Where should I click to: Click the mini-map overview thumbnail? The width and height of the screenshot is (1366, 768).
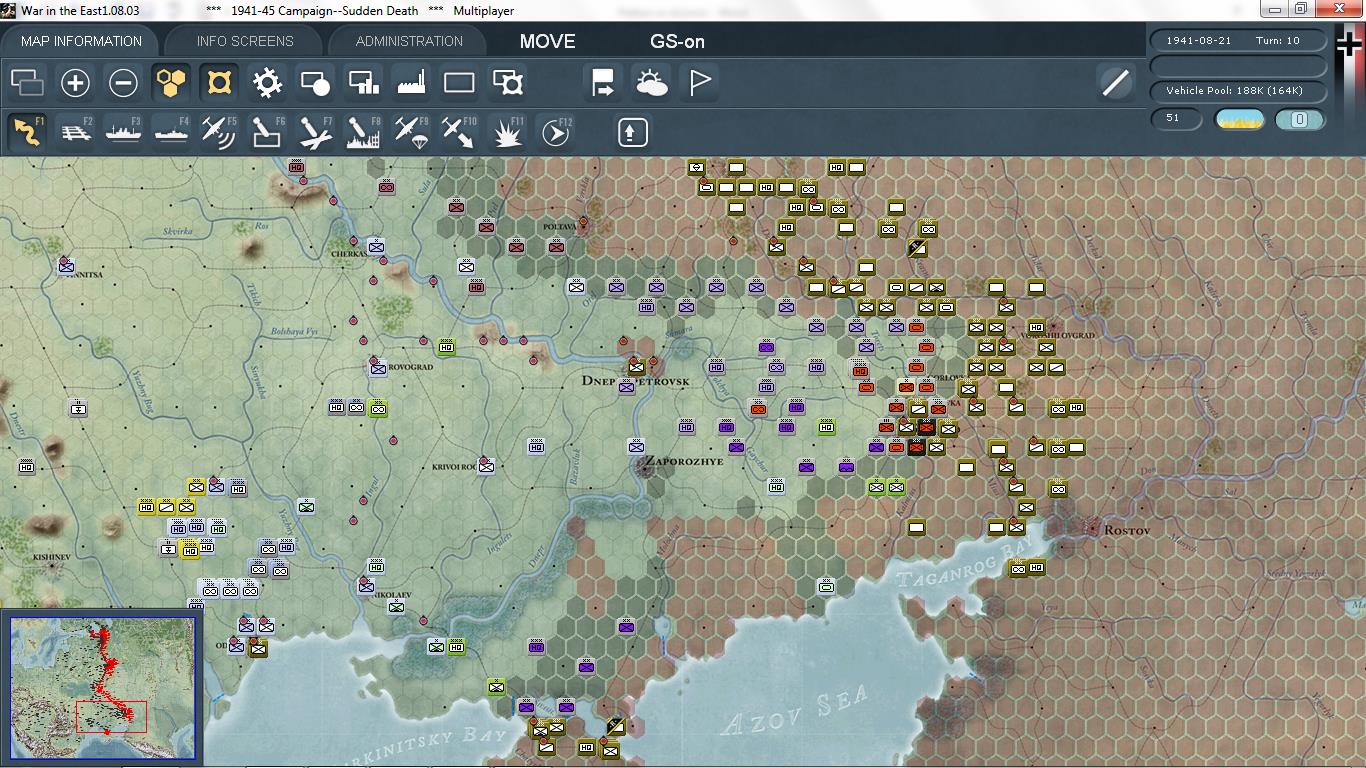(103, 686)
